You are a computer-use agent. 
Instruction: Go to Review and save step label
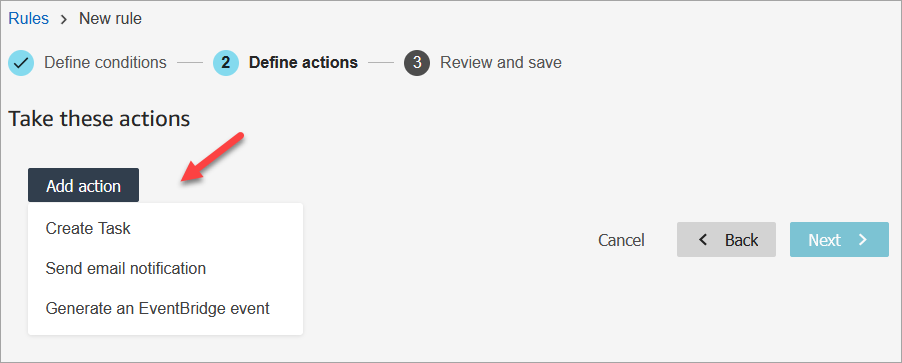point(501,62)
